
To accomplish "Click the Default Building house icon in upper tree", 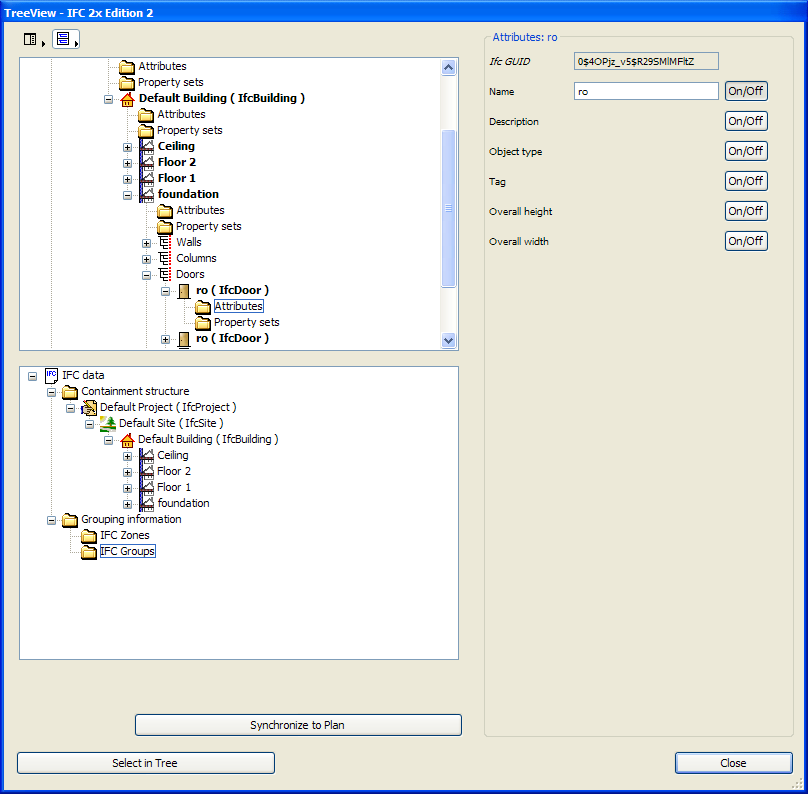I will (x=127, y=99).
